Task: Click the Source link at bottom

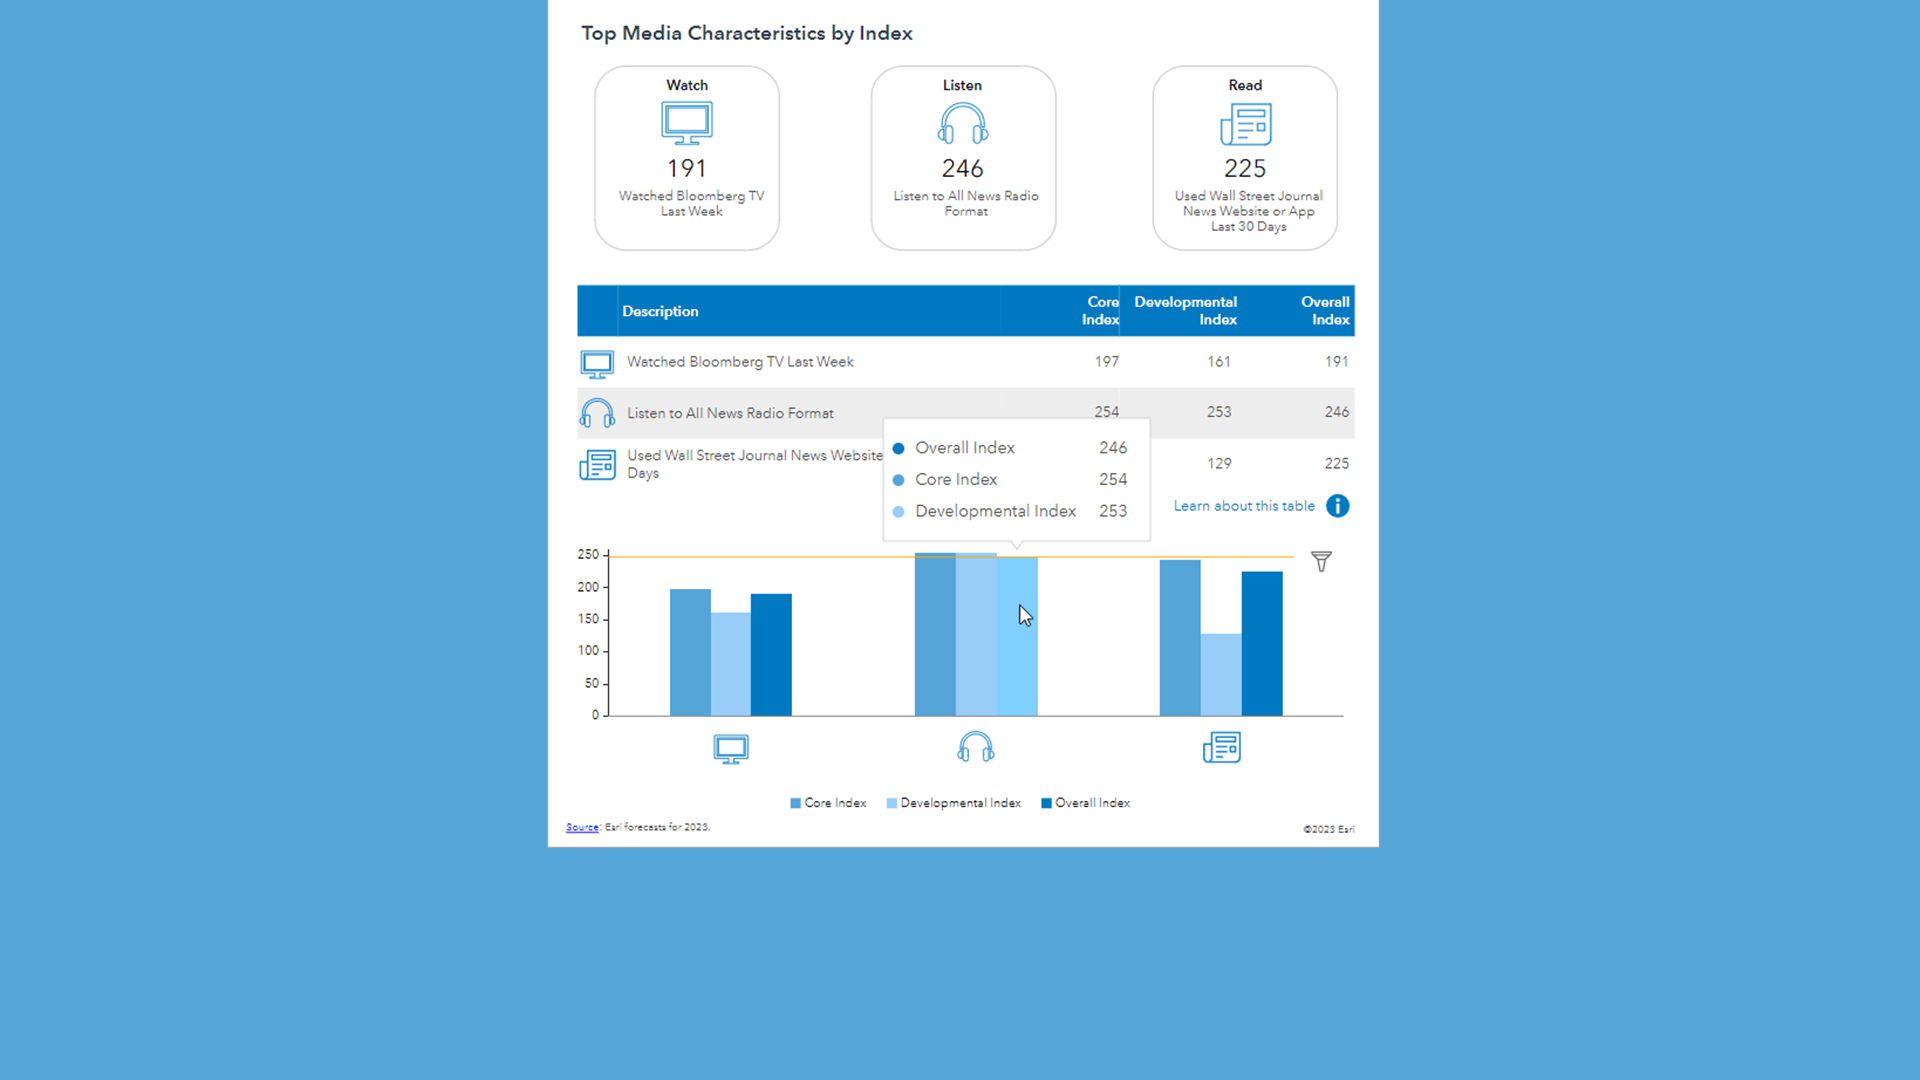Action: (x=581, y=827)
